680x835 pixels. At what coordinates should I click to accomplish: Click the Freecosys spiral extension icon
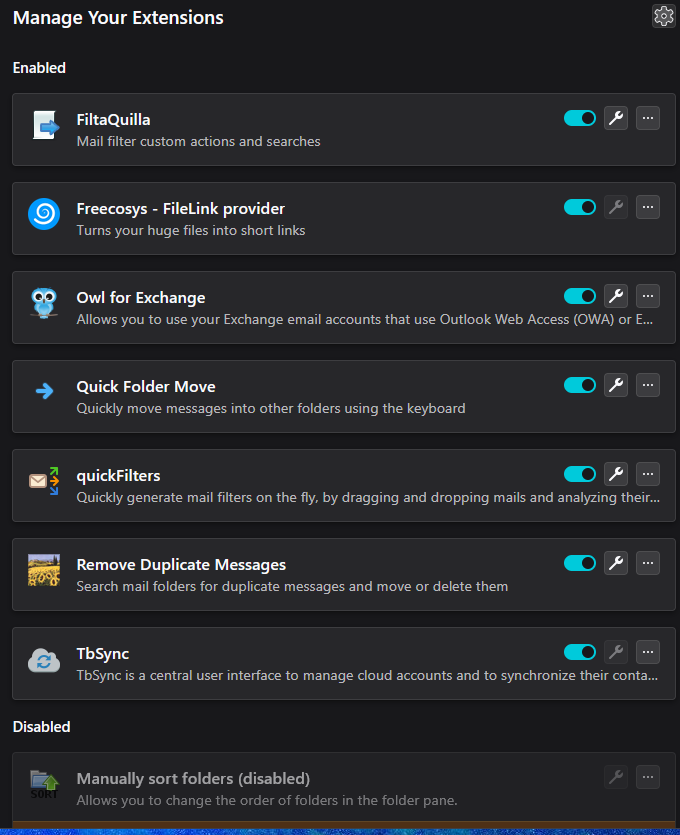click(x=44, y=215)
